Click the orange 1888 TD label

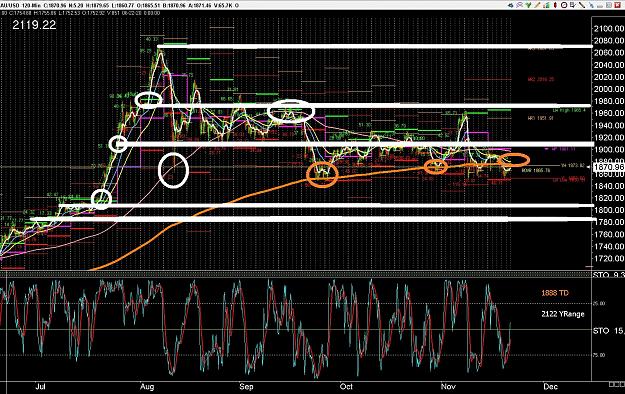click(x=555, y=293)
